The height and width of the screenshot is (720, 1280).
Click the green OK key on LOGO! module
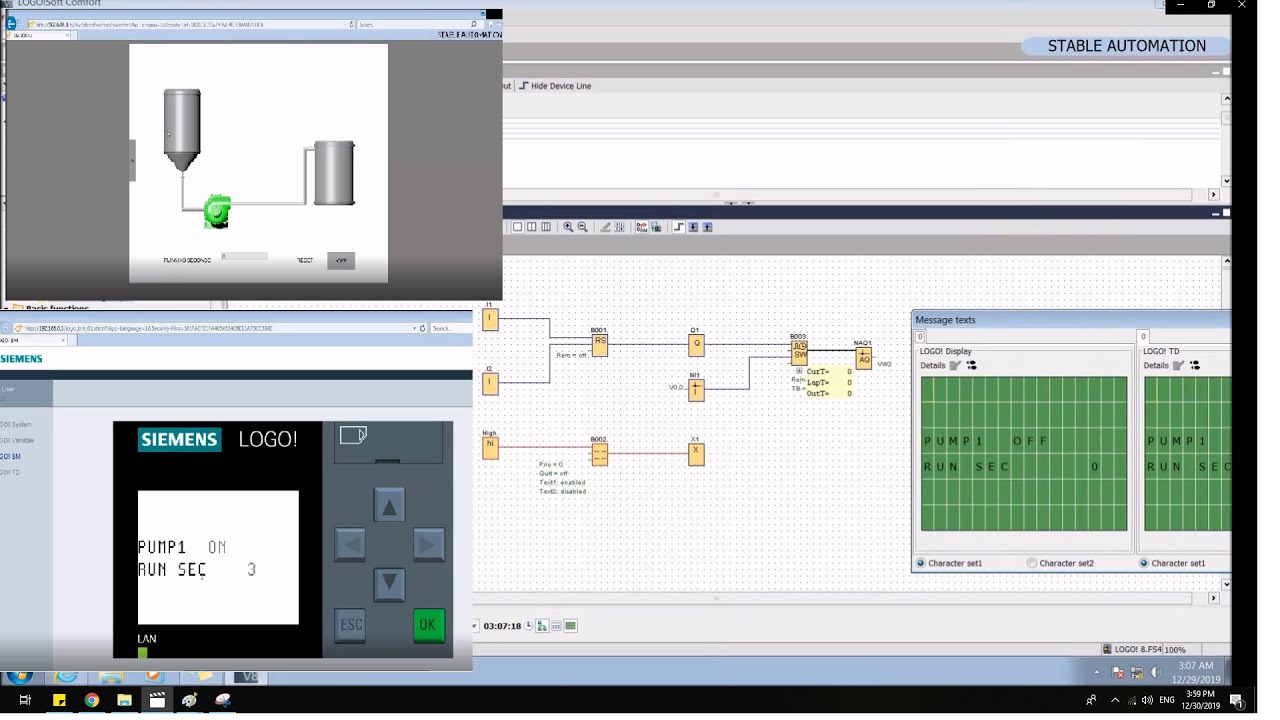tap(429, 625)
